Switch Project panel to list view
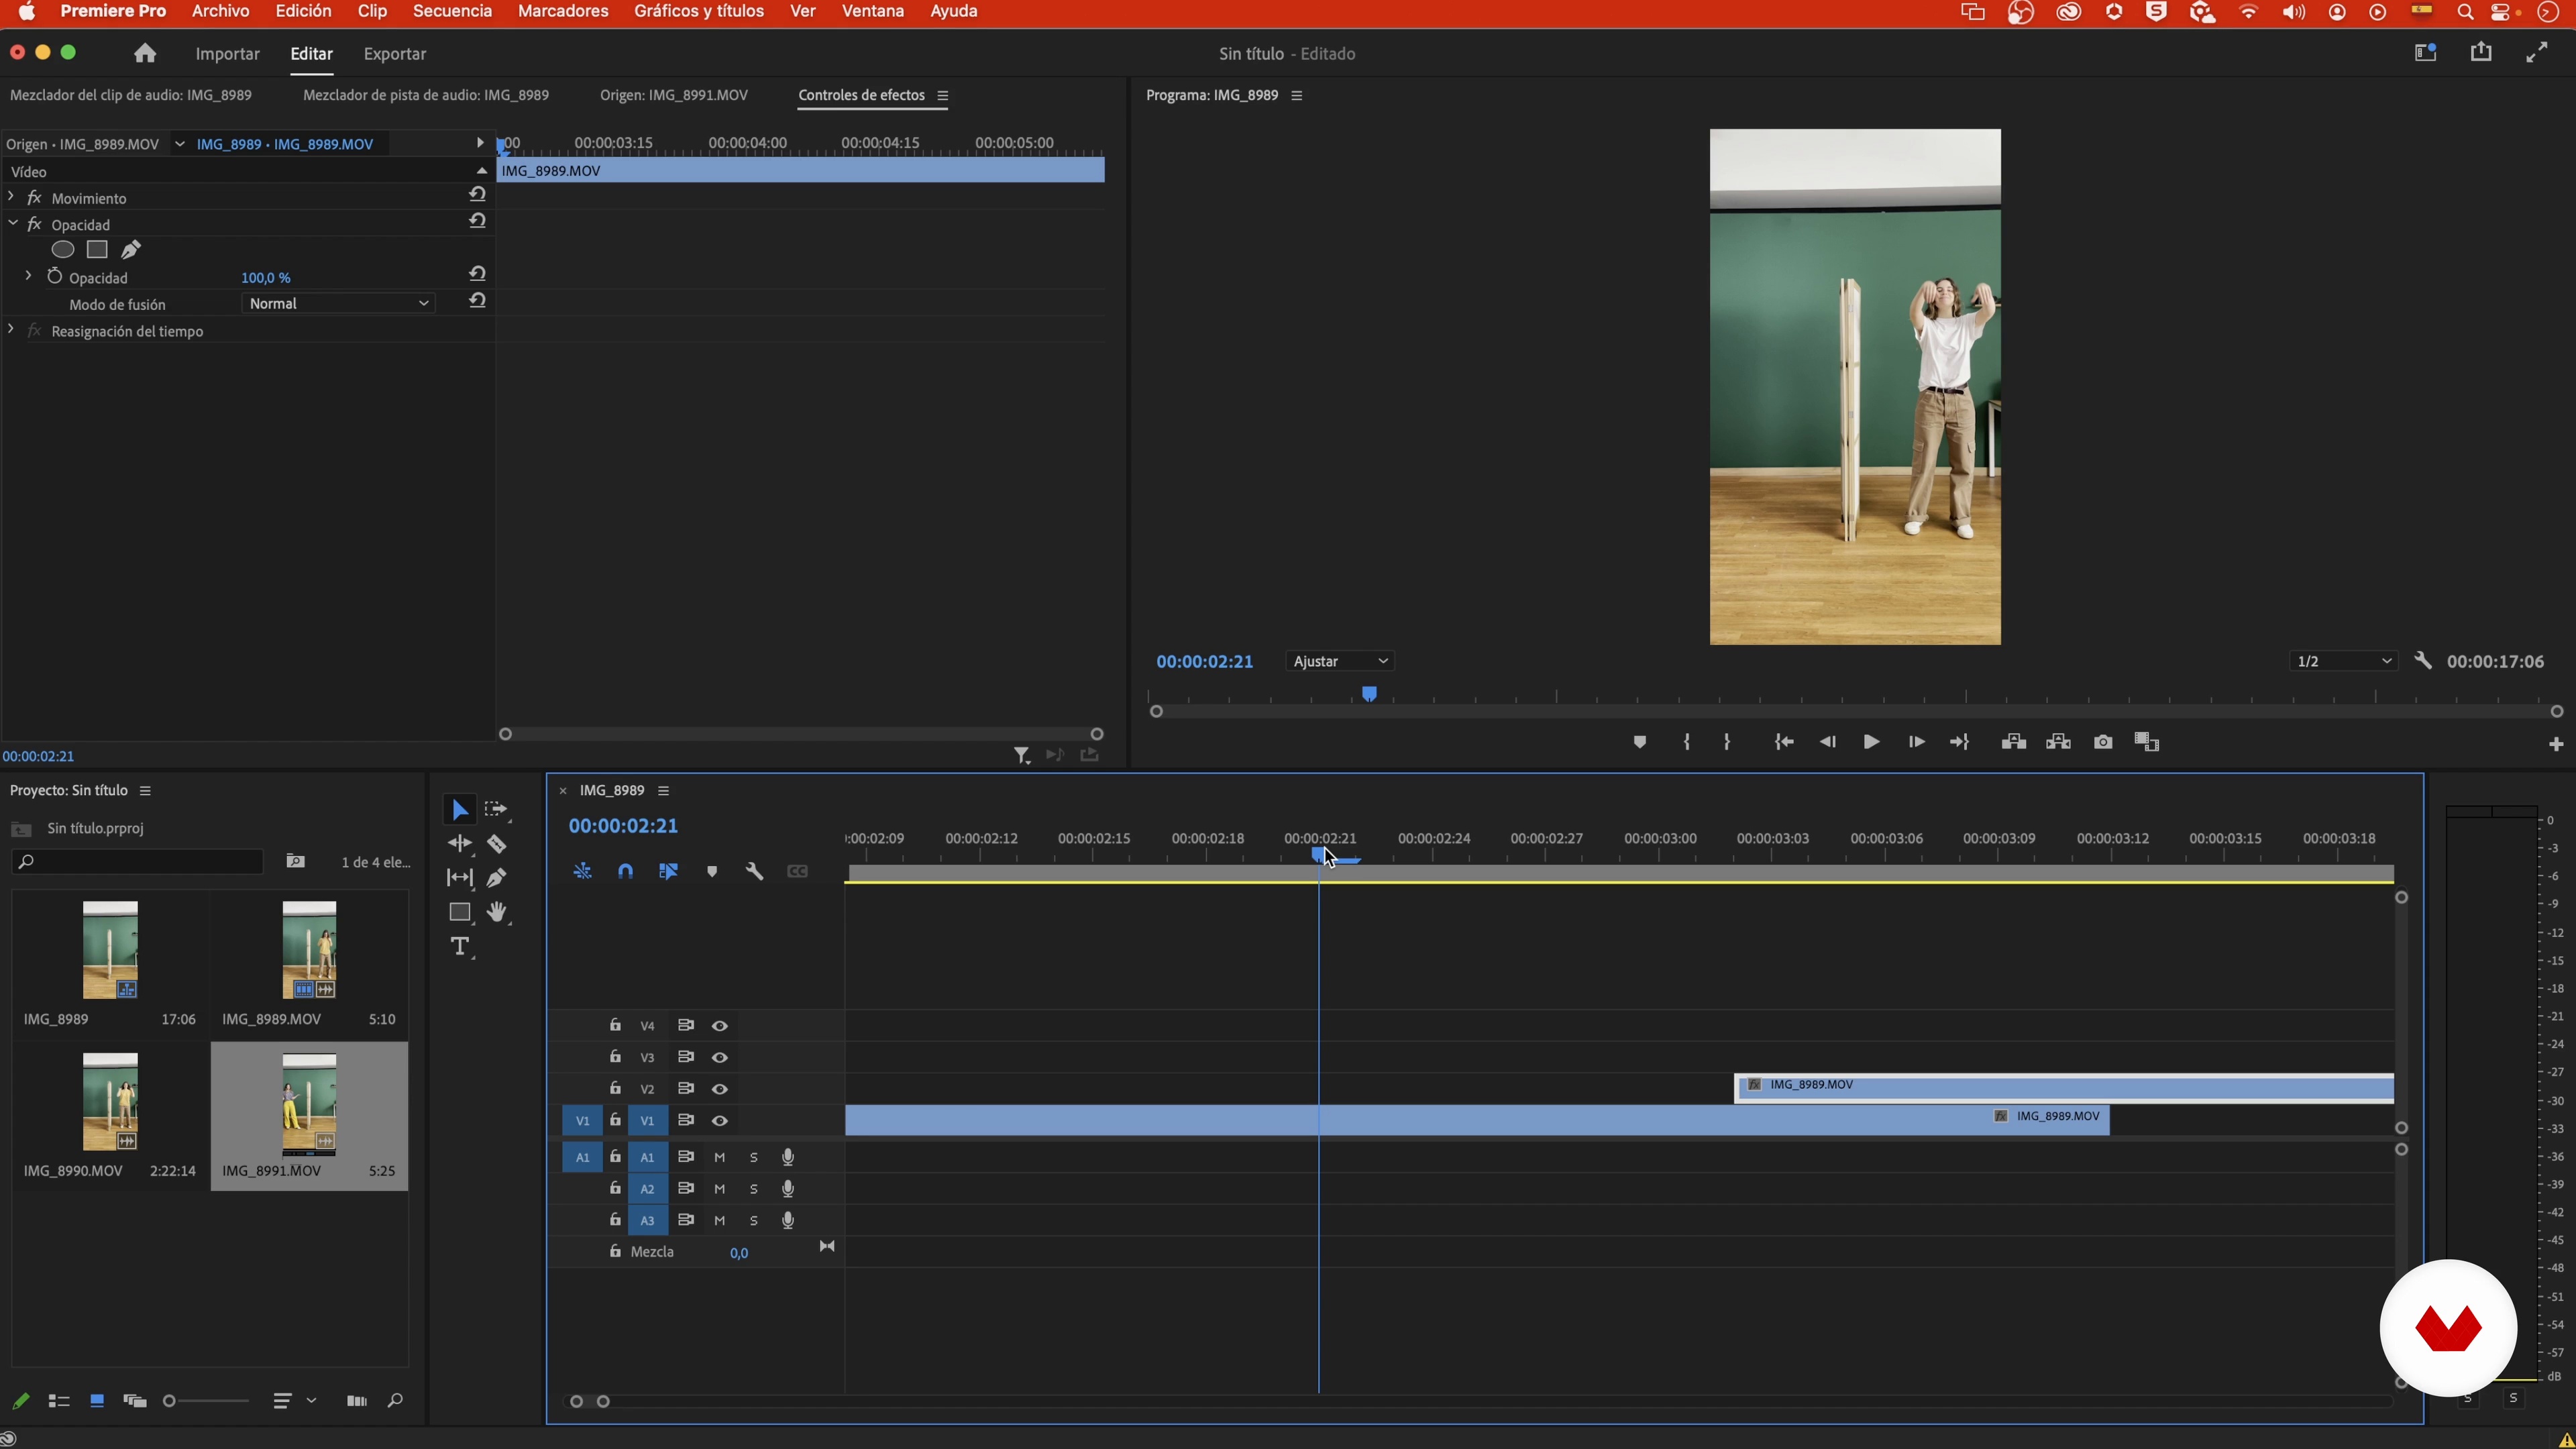 [59, 1401]
